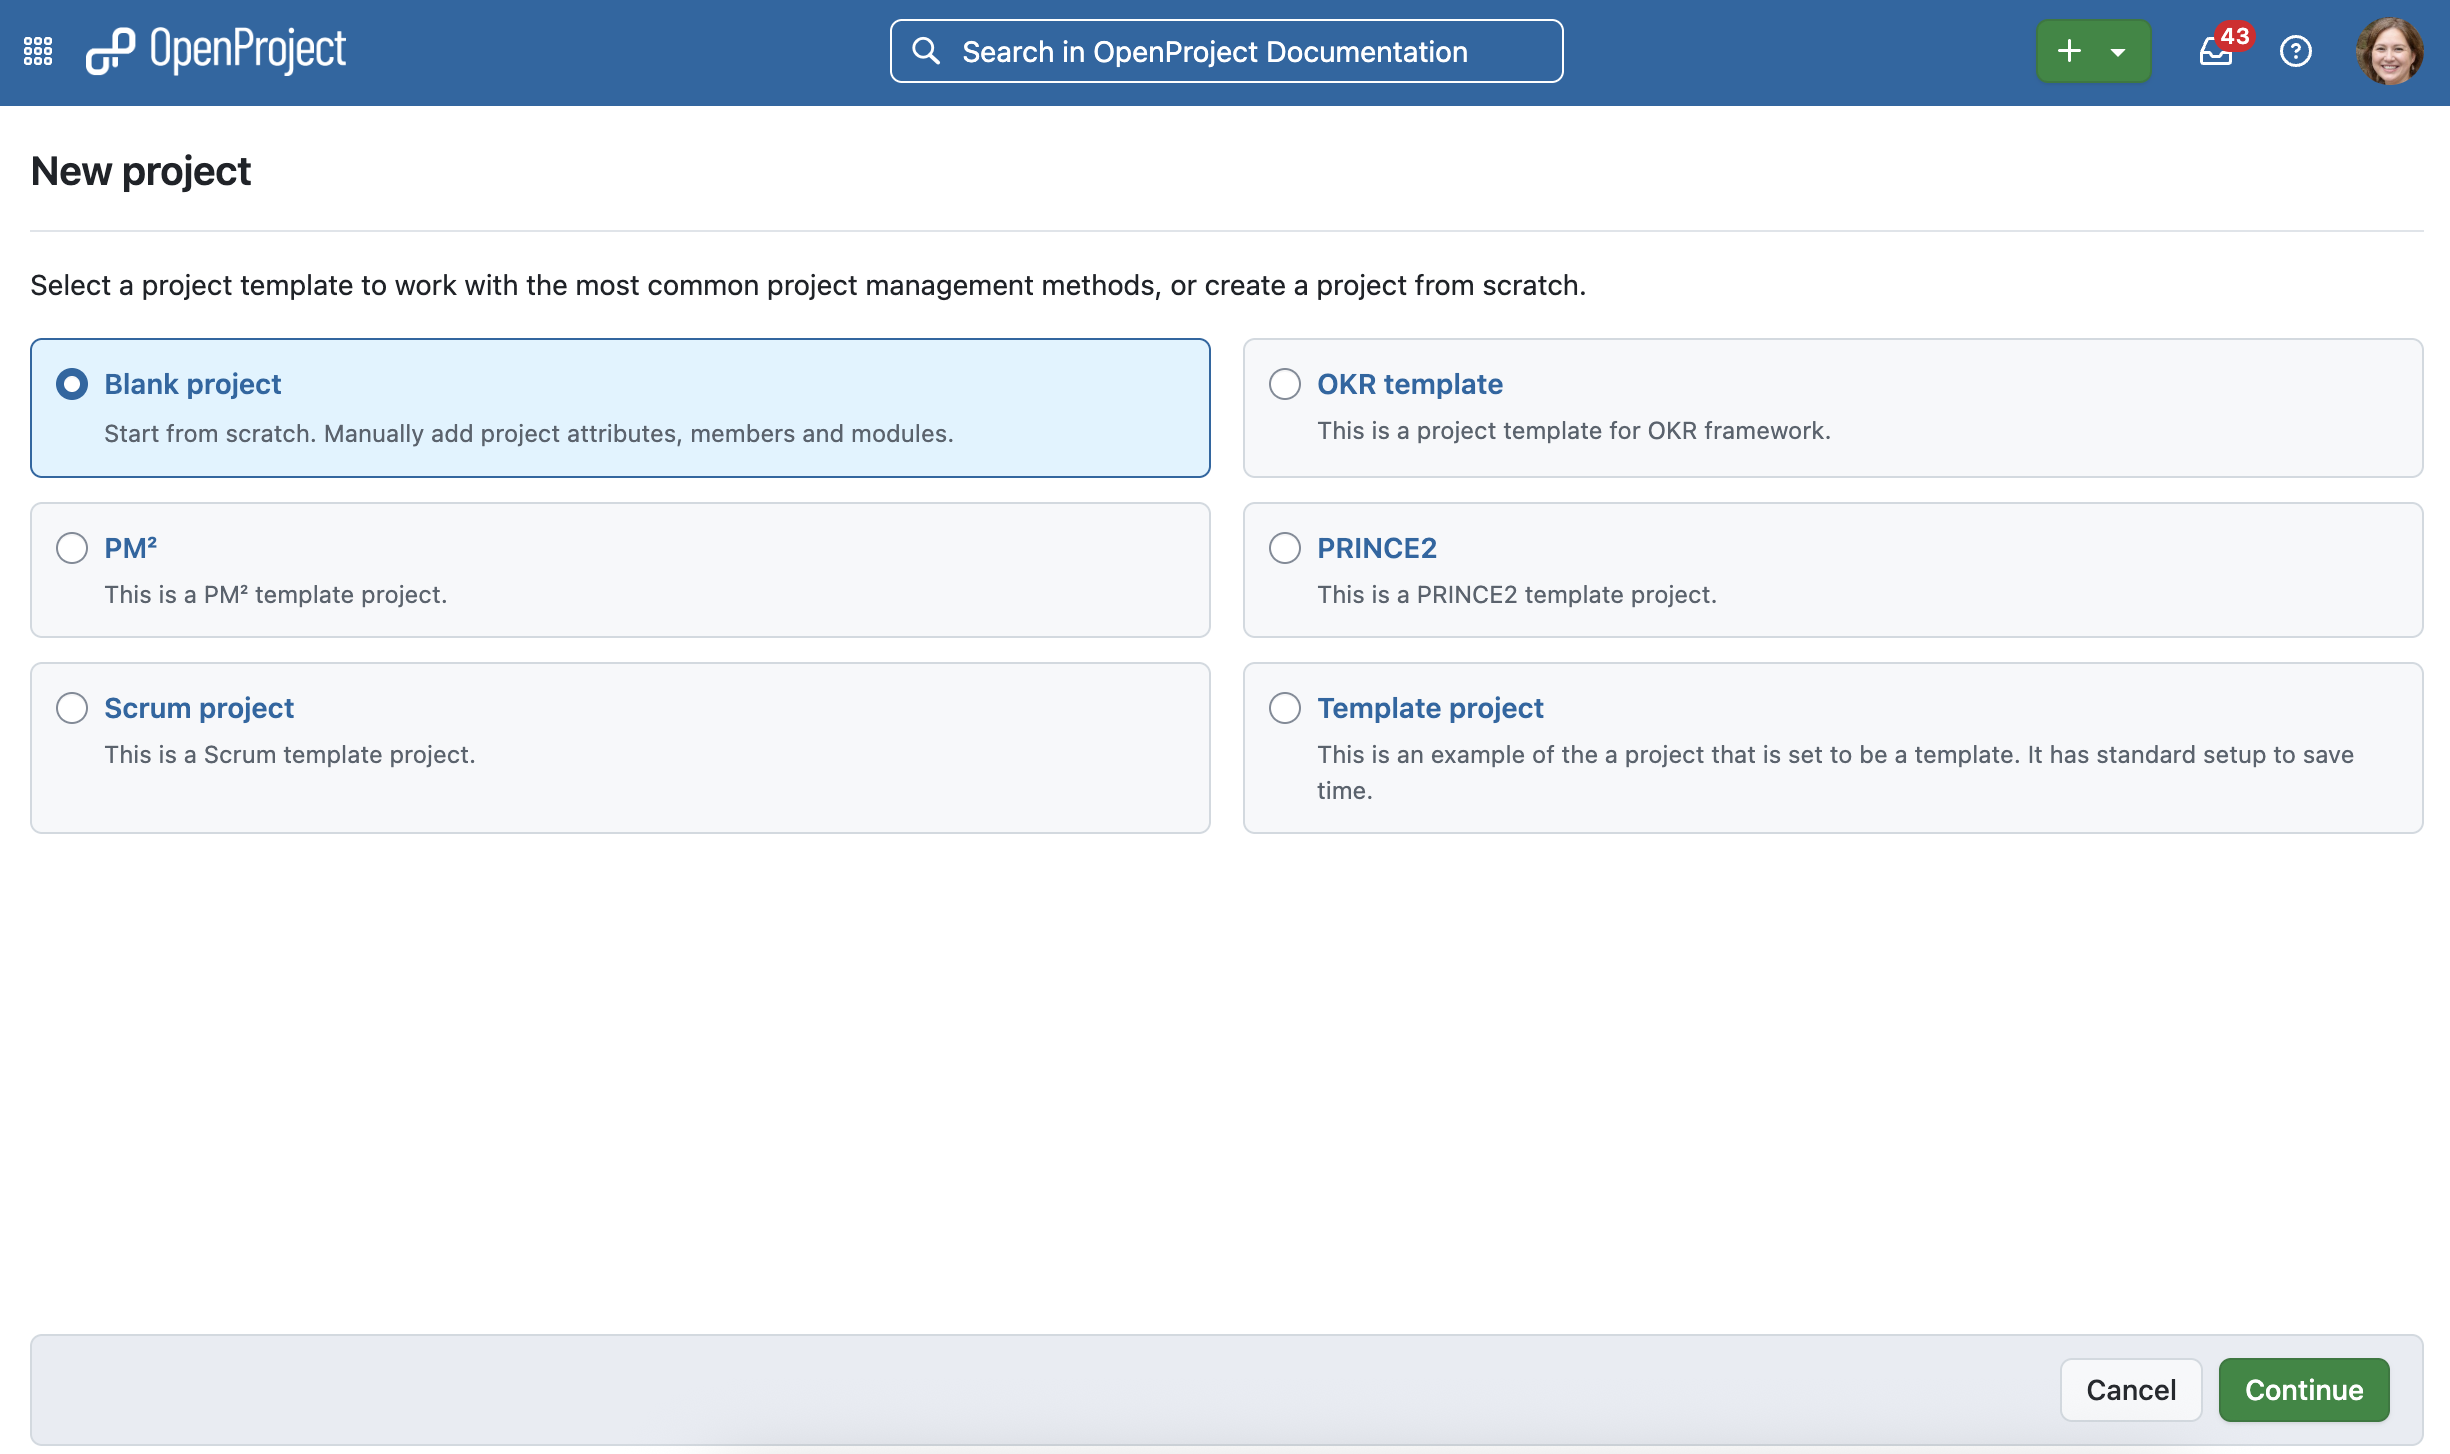Open the notifications bell with 43 alerts
The image size is (2450, 1454).
(2216, 51)
